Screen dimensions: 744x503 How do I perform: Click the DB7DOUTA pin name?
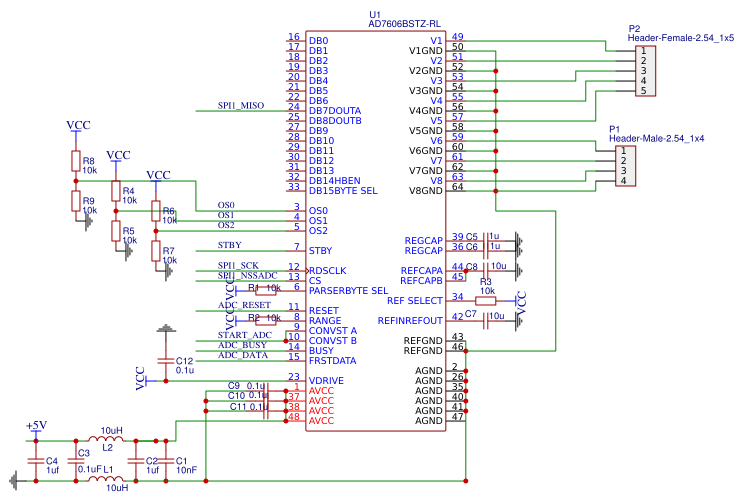pyautogui.click(x=335, y=111)
